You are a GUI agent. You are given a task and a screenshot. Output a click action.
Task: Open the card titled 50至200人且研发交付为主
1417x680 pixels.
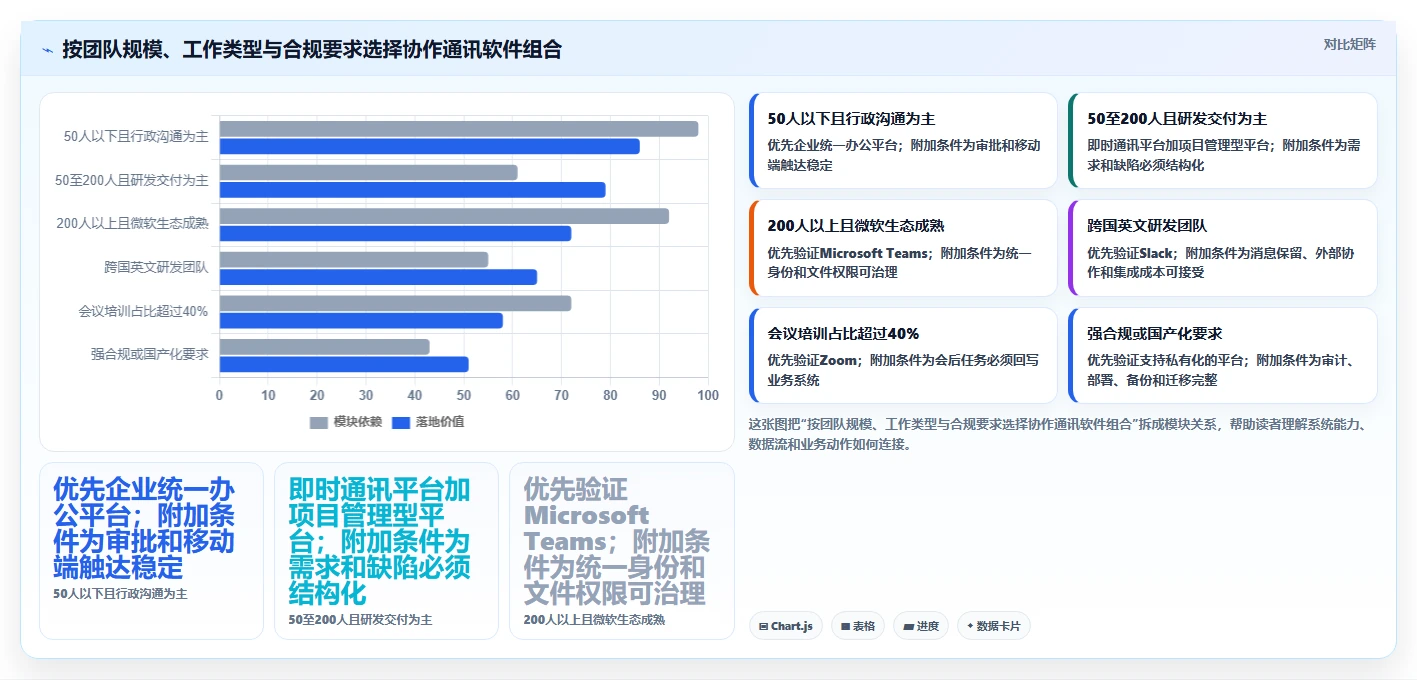coord(1223,141)
